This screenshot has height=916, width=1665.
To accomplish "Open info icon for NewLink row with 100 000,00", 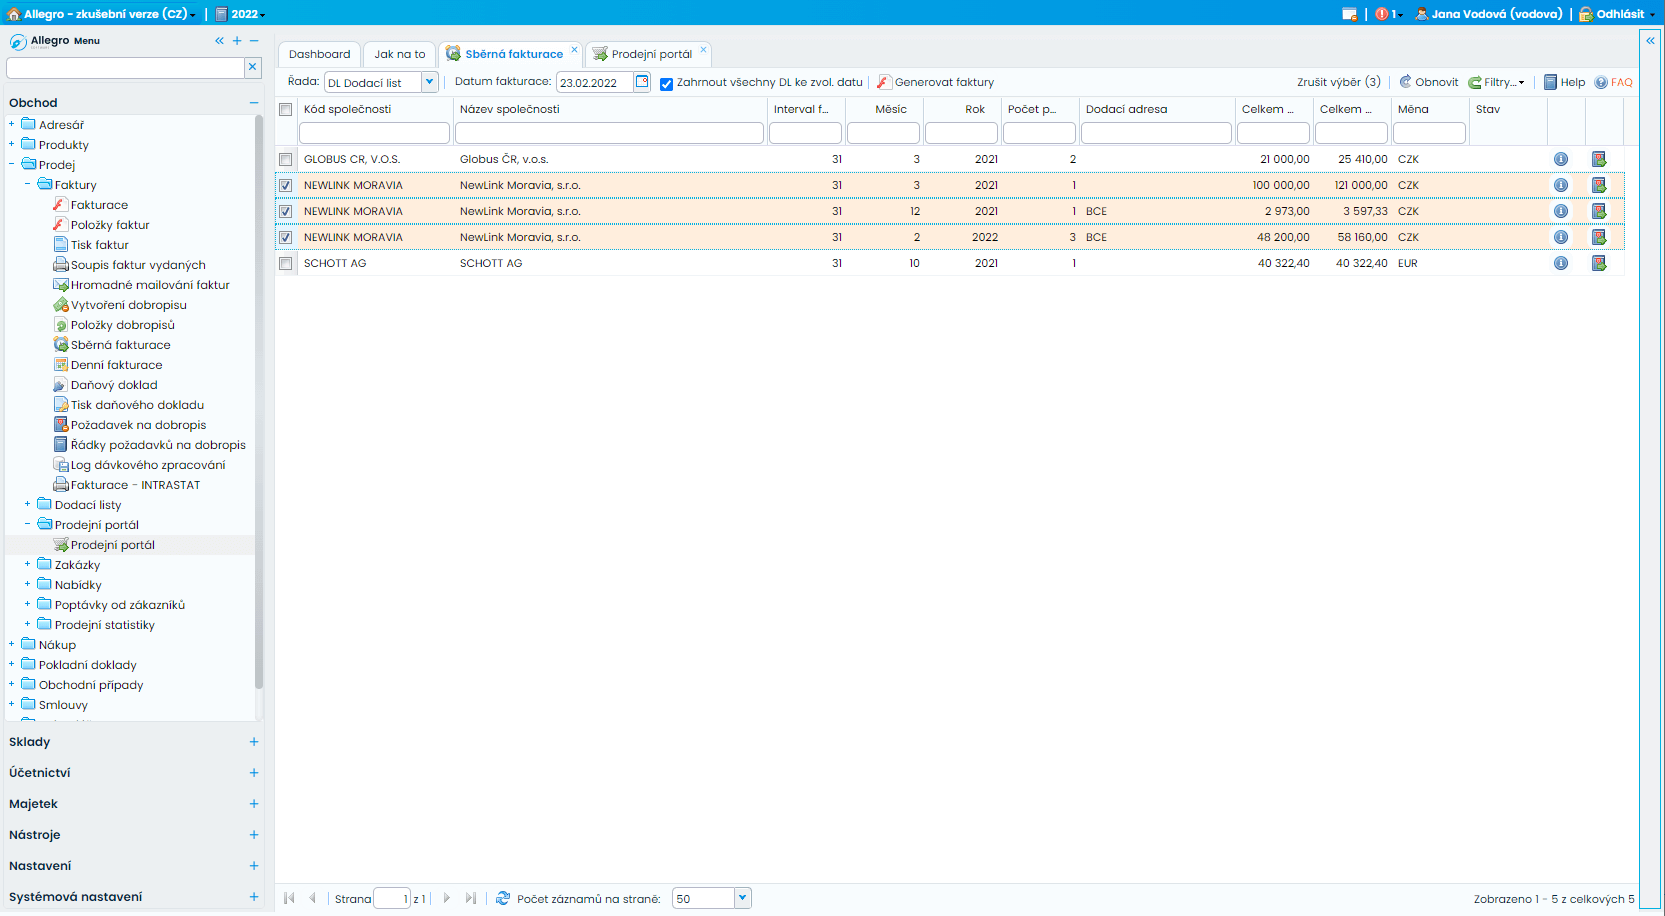I will click(x=1561, y=185).
